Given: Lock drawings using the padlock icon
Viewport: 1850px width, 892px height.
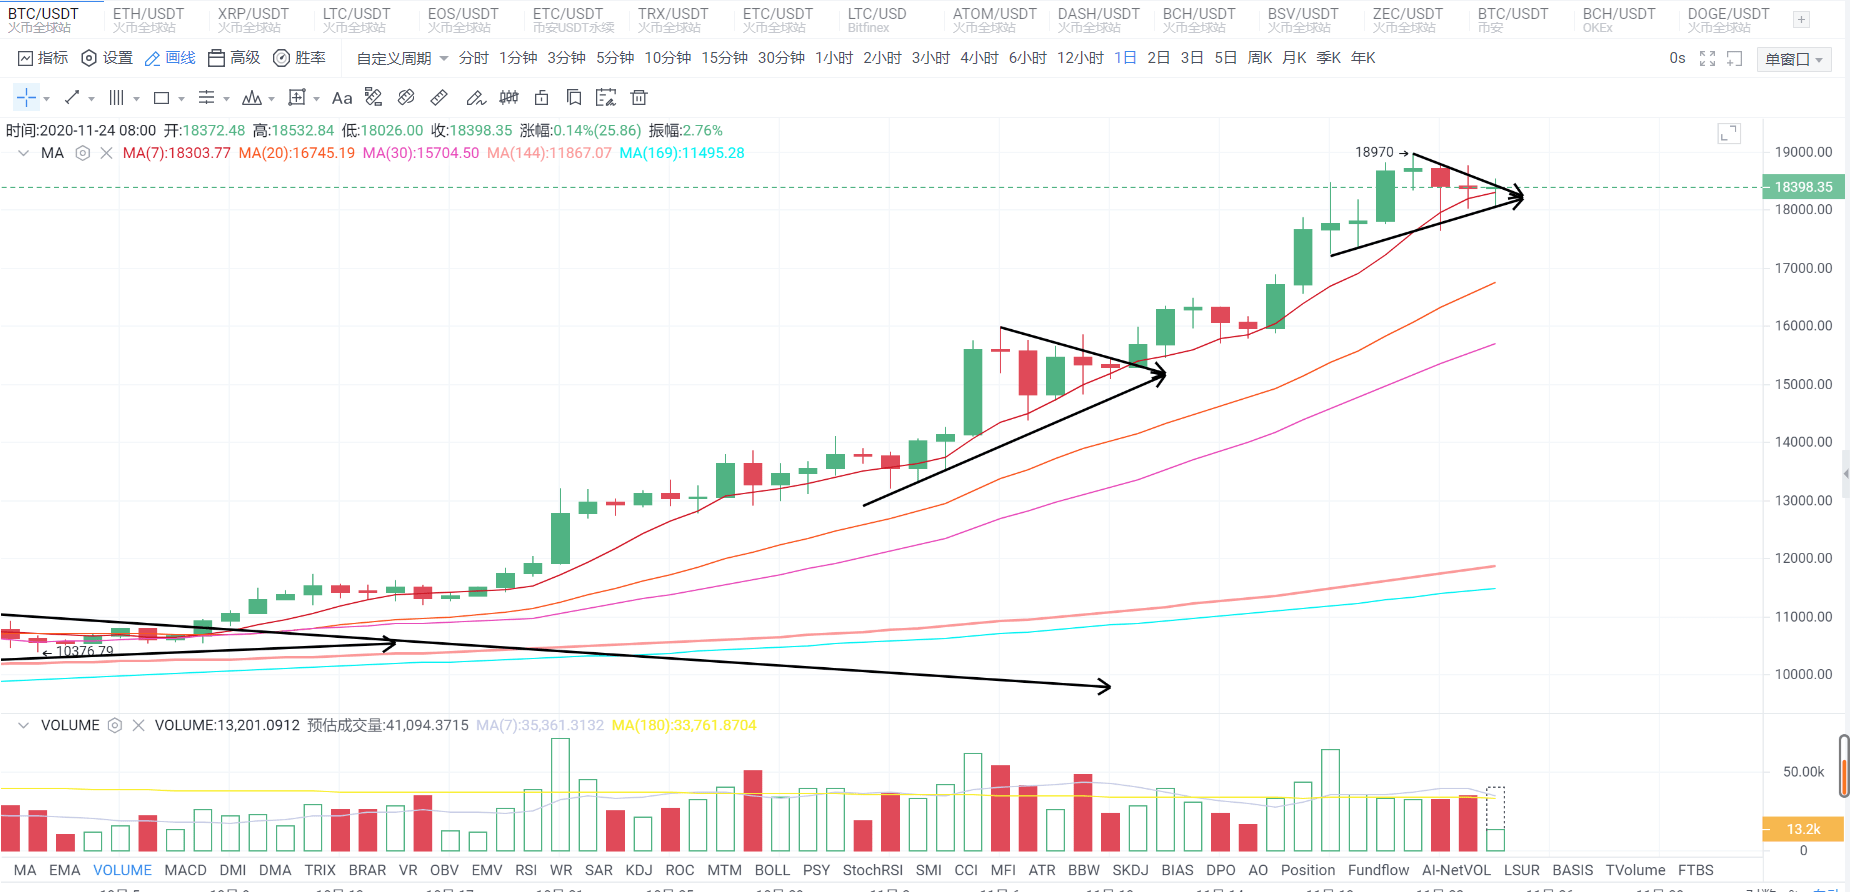Looking at the screenshot, I should (541, 97).
